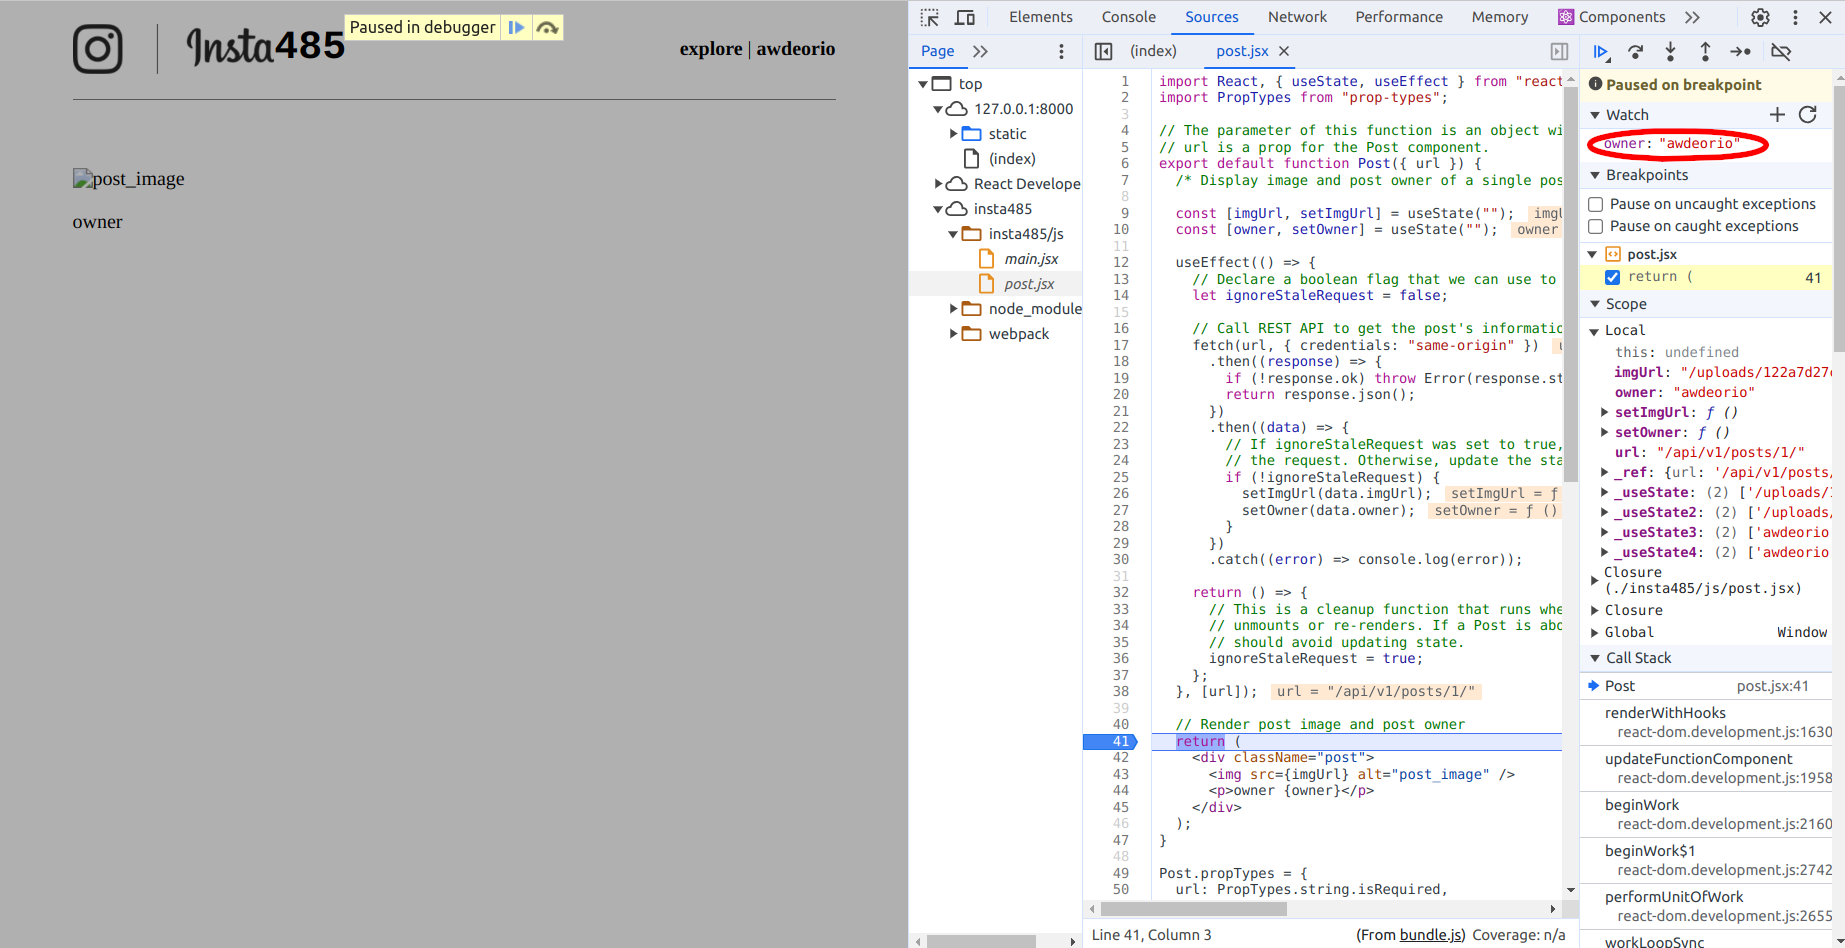Click the Step button in debugger toolbar
The height and width of the screenshot is (948, 1845).
click(1740, 51)
